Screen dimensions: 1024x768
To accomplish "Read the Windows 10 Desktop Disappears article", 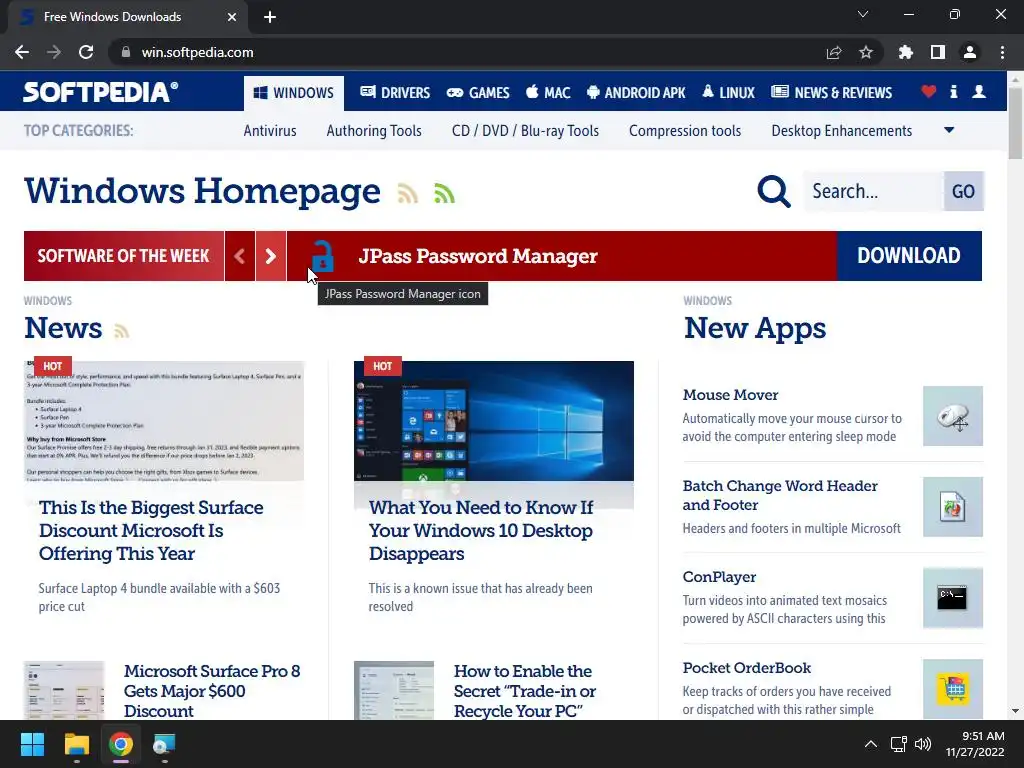I will 481,530.
